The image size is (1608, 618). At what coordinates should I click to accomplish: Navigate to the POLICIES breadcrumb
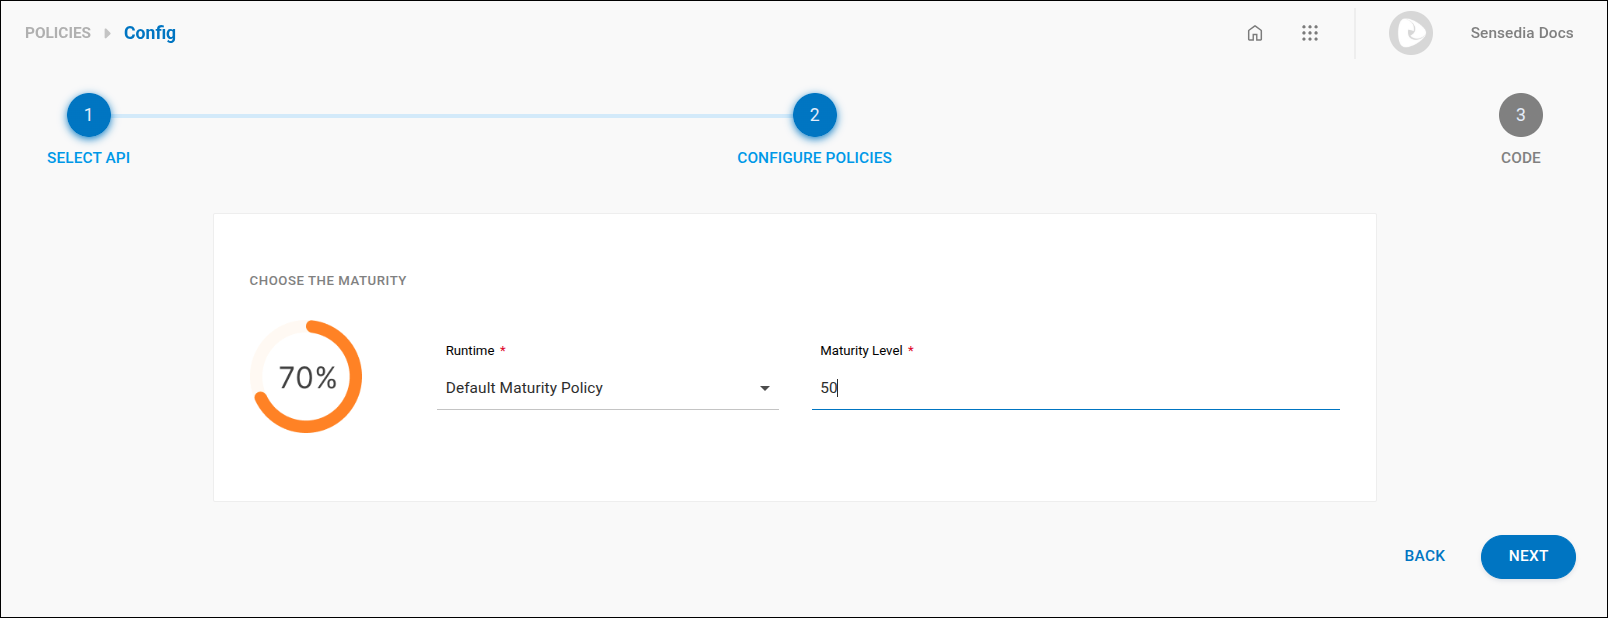coord(58,33)
